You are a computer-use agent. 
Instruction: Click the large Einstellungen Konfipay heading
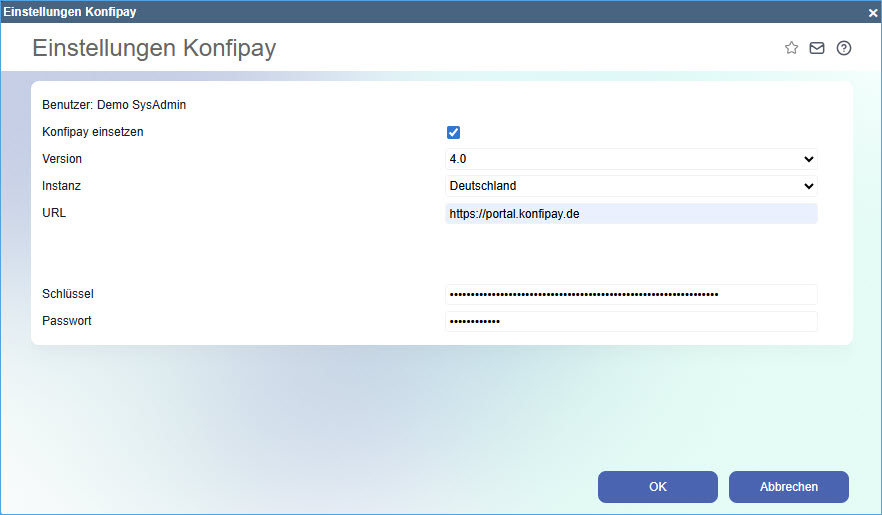click(x=154, y=48)
